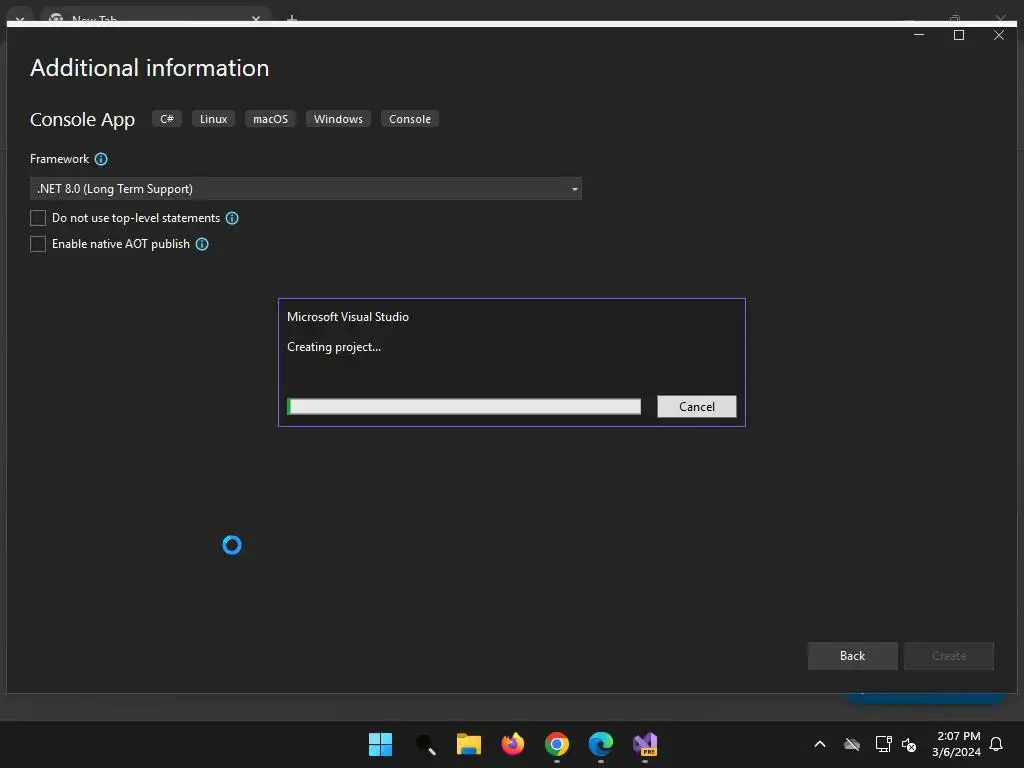Switch to Visual Studio Preview taskbar icon
This screenshot has width=1024, height=768.
coord(645,744)
